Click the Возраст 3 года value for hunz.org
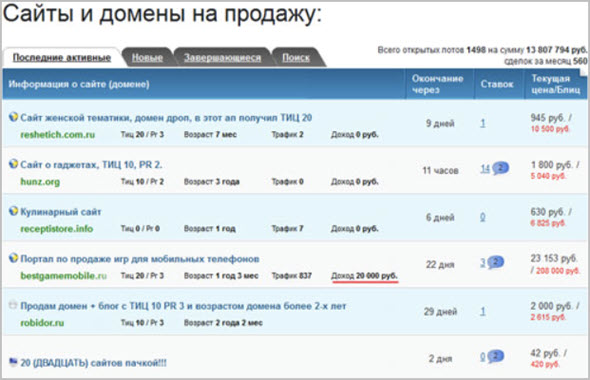This screenshot has height=380, width=590. pyautogui.click(x=211, y=182)
